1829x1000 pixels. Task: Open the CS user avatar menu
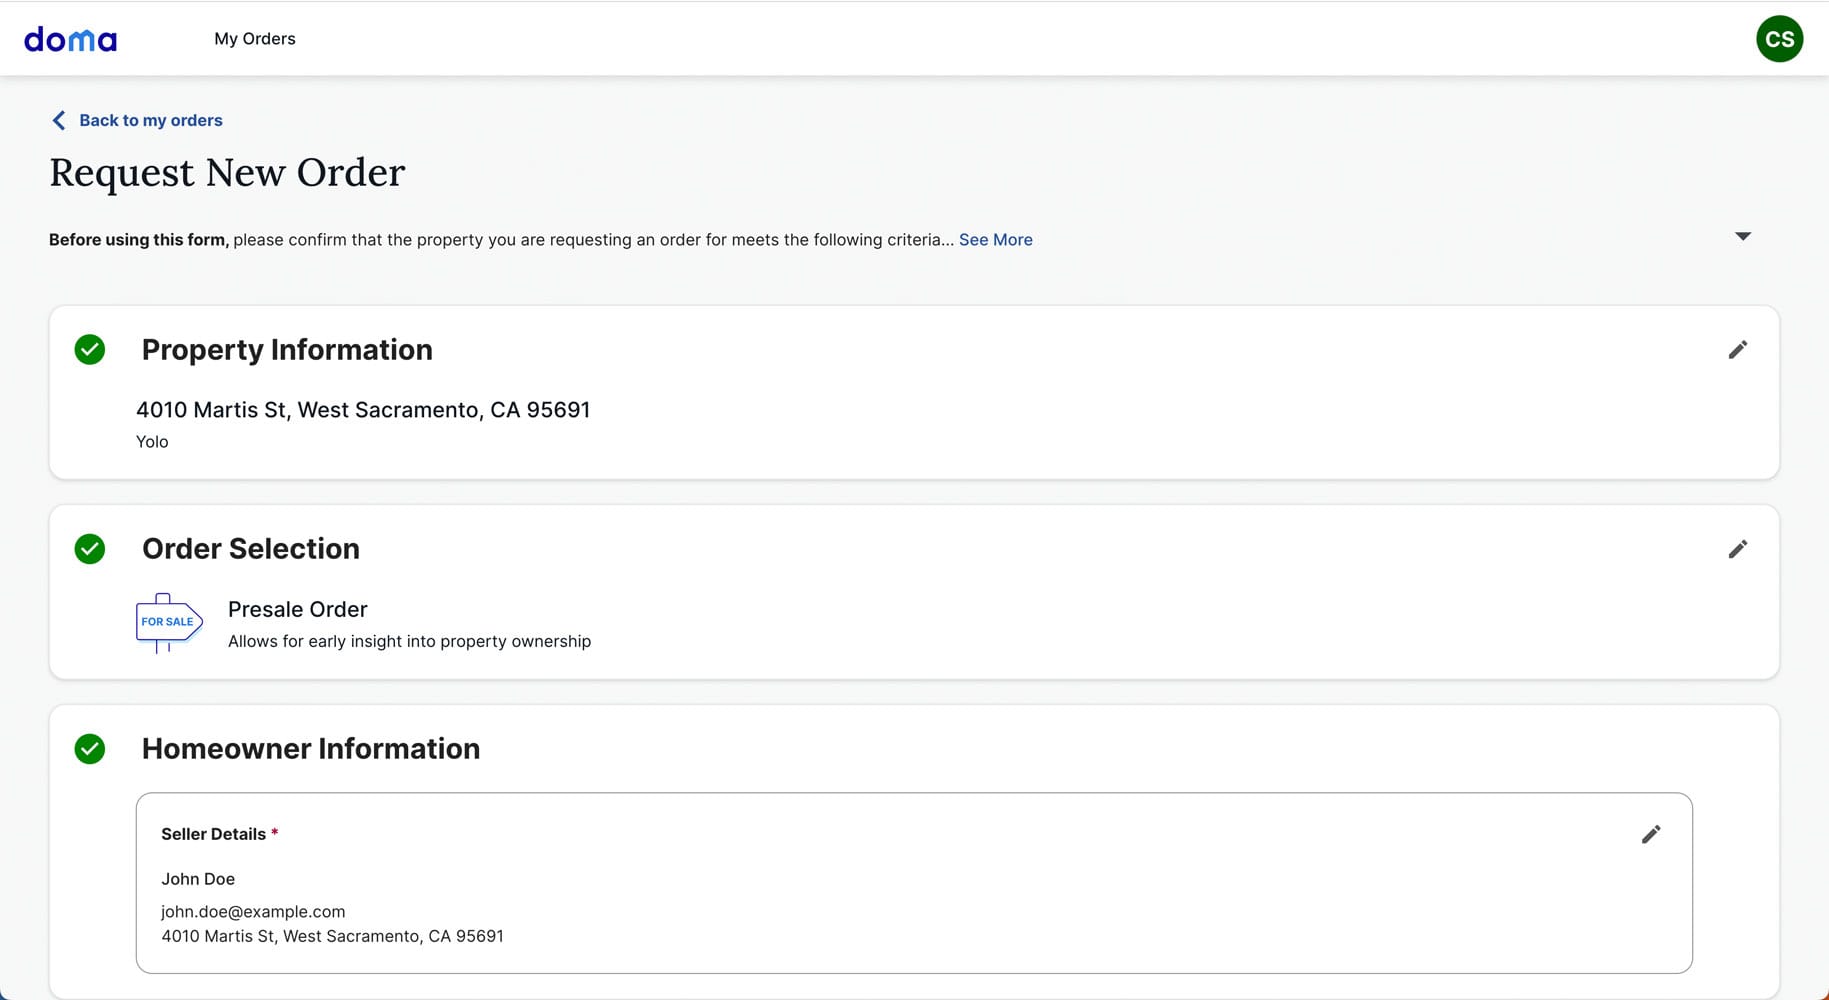pos(1779,39)
